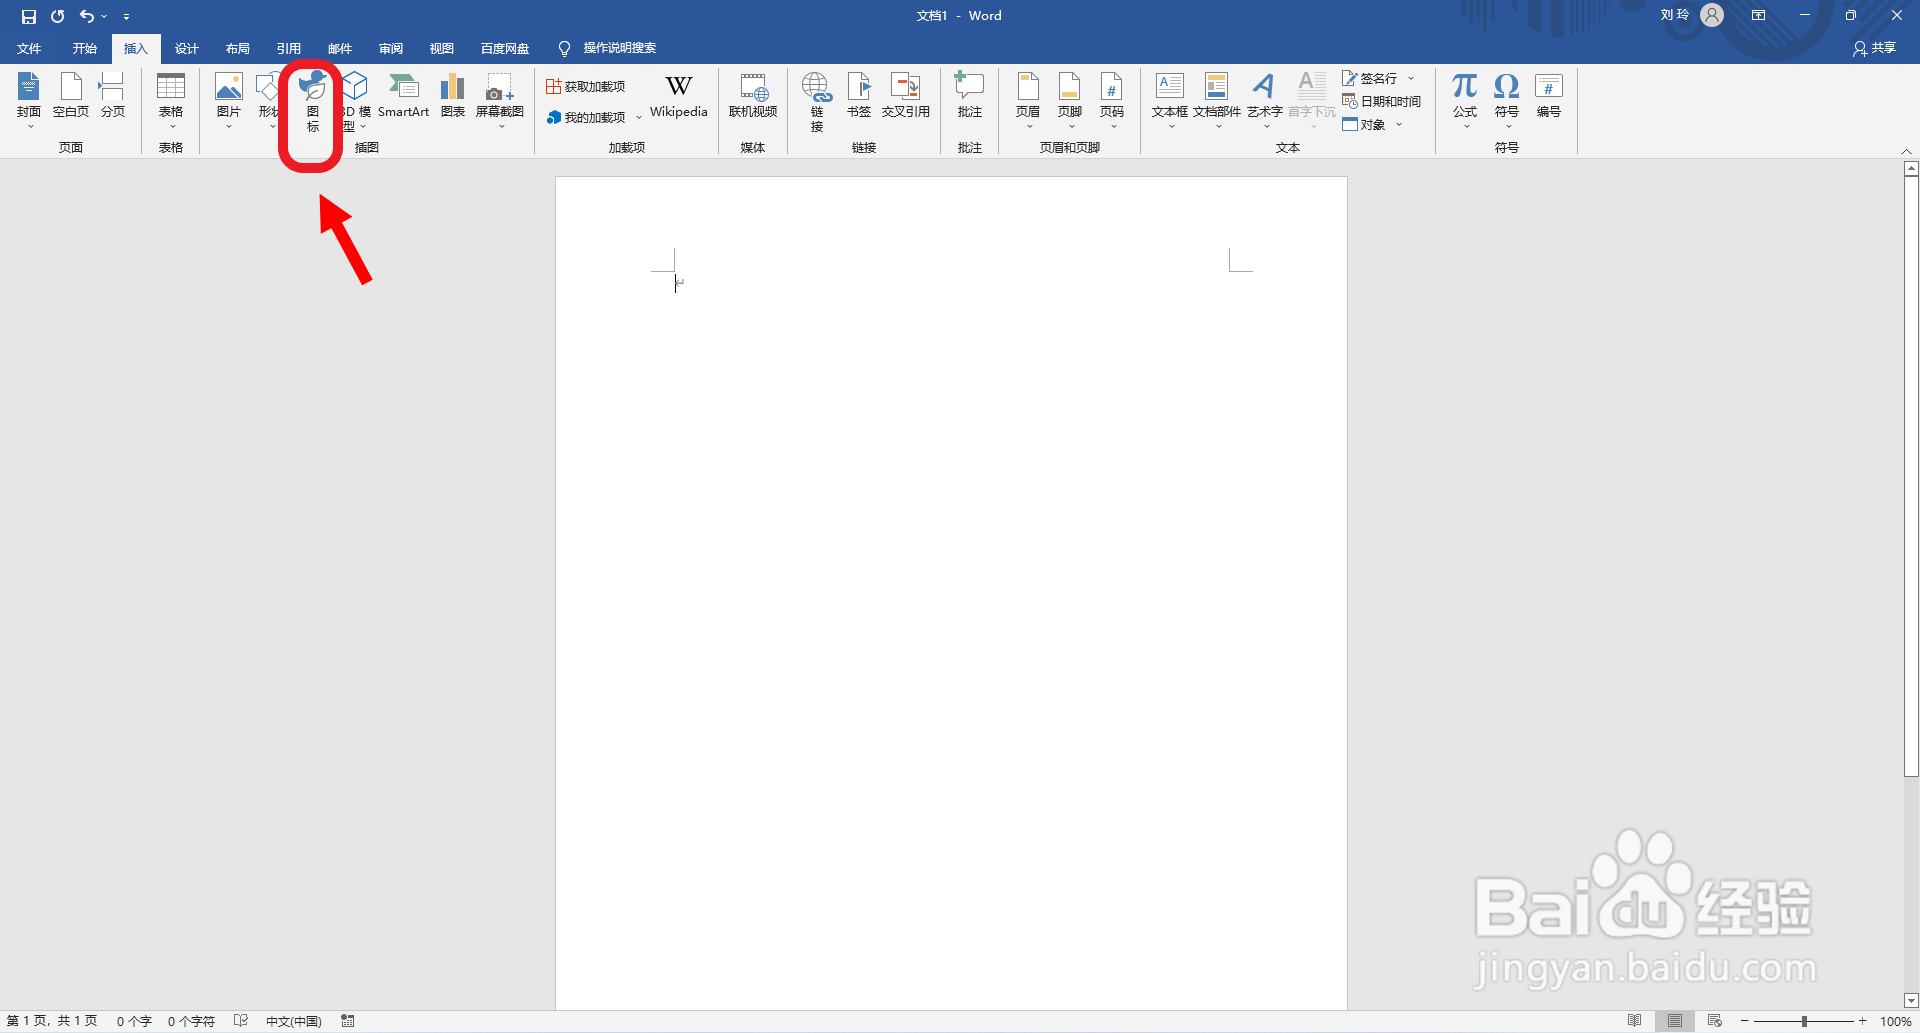Insert a Cross-reference (交叉引用)
This screenshot has height=1033, width=1920.
[906, 96]
